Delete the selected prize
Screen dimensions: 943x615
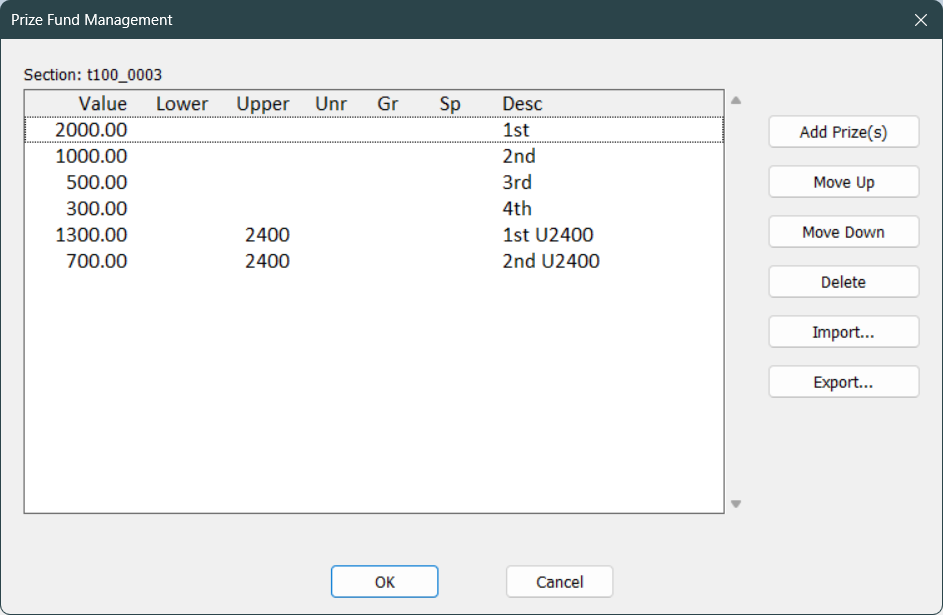point(844,281)
